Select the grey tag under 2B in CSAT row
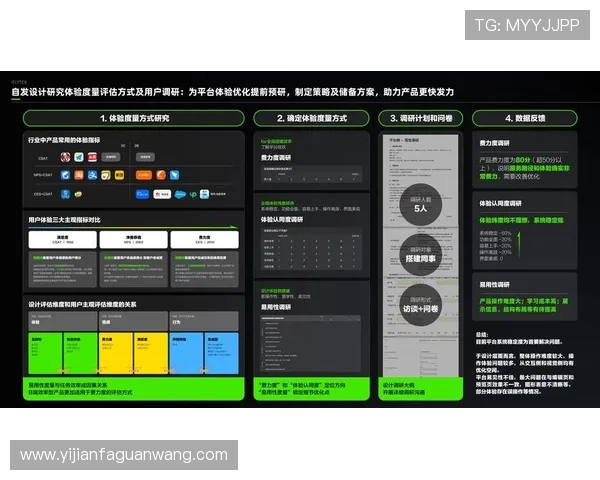 pyautogui.click(x=145, y=157)
